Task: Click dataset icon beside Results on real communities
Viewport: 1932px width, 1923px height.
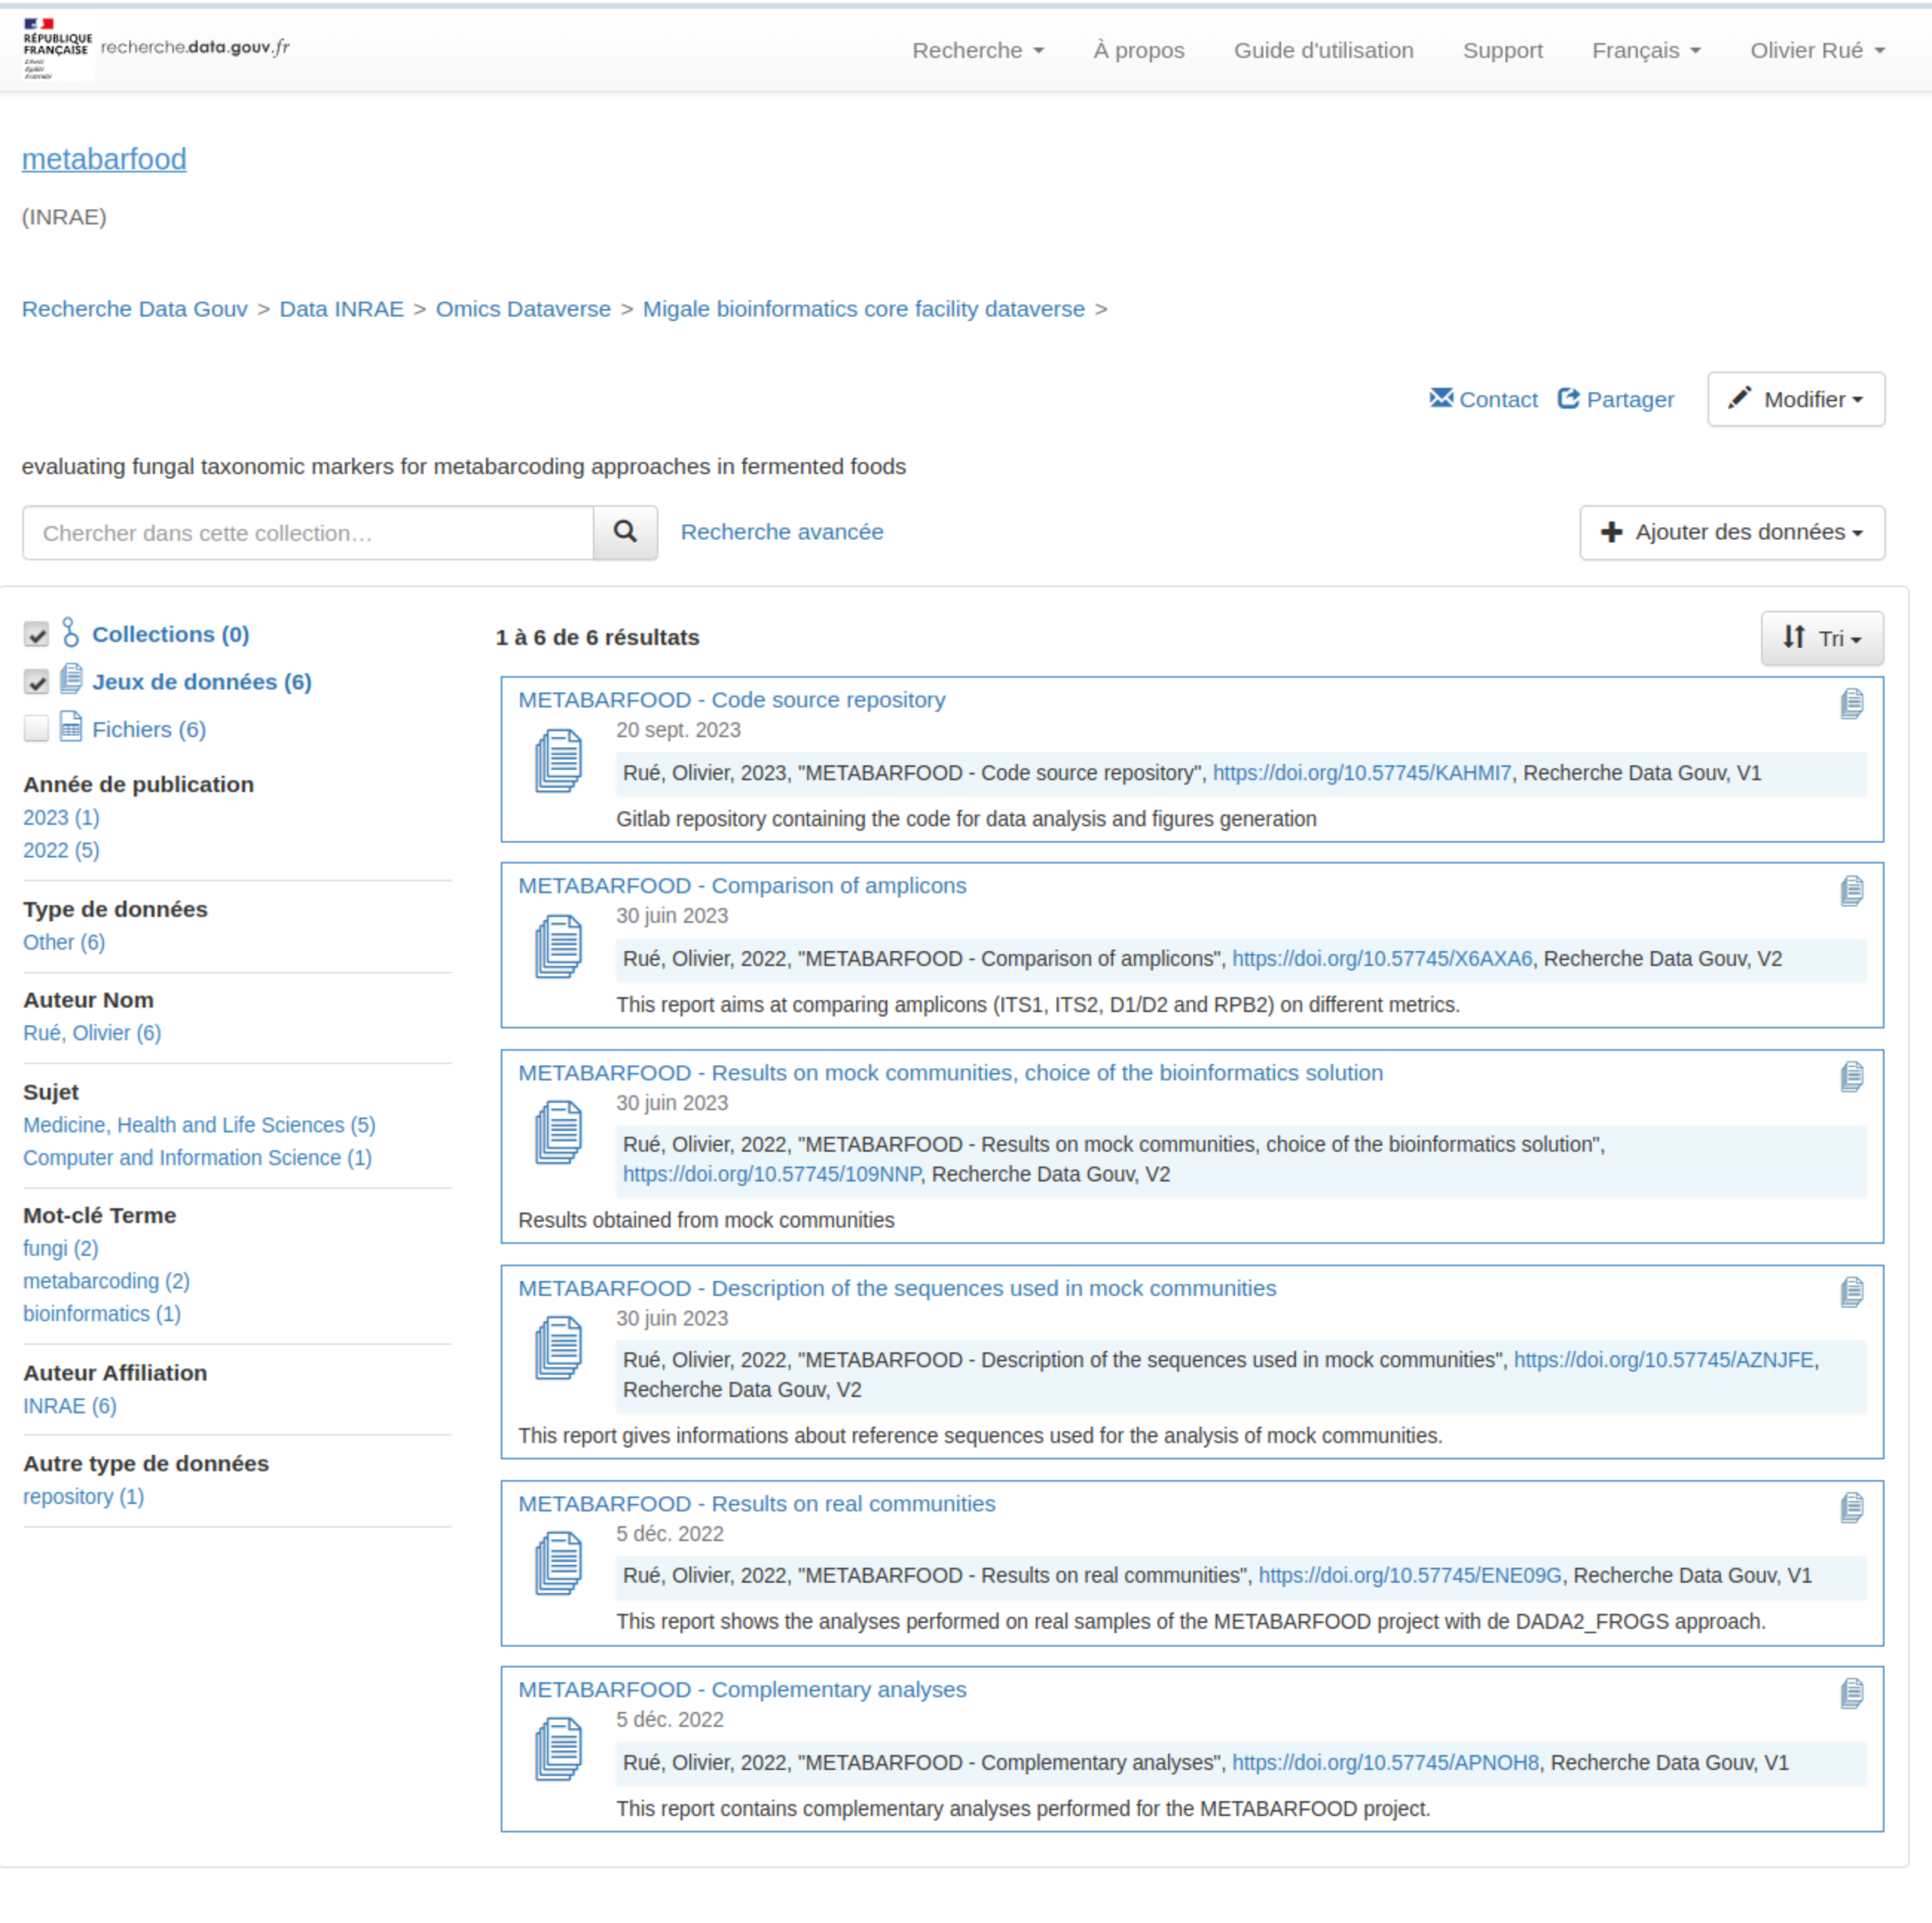Action: coord(558,1562)
